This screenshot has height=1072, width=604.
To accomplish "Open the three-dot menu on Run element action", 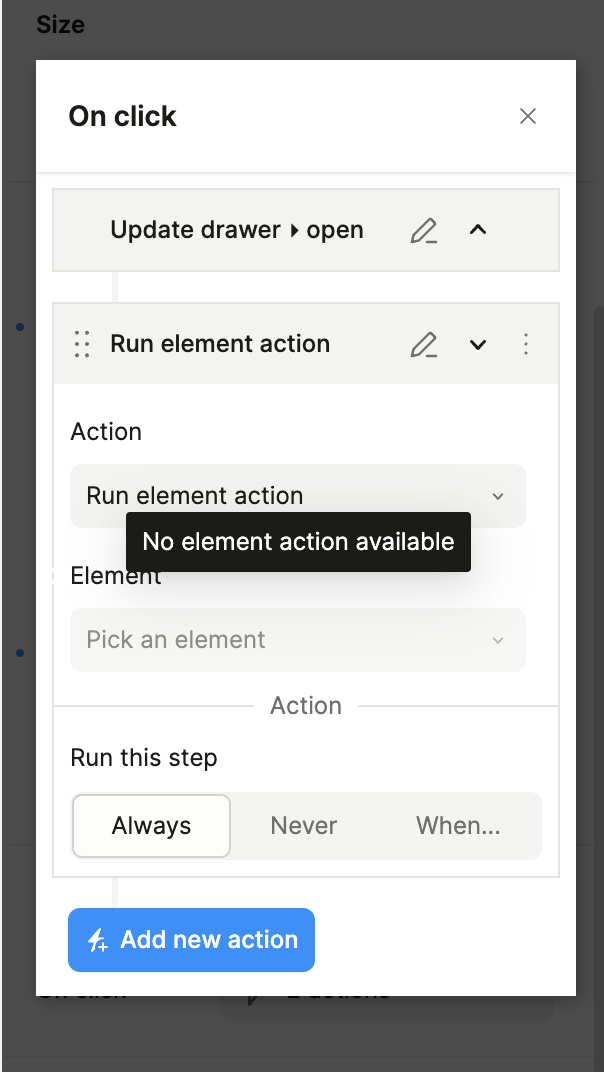I will (x=526, y=344).
